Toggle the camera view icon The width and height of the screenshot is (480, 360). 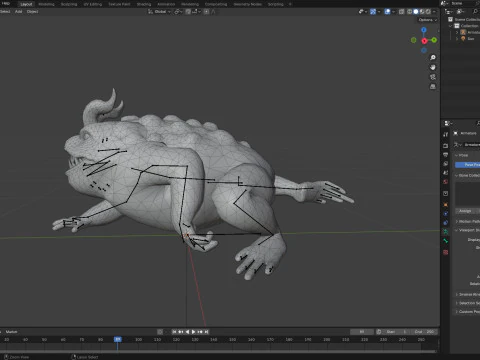[433, 77]
